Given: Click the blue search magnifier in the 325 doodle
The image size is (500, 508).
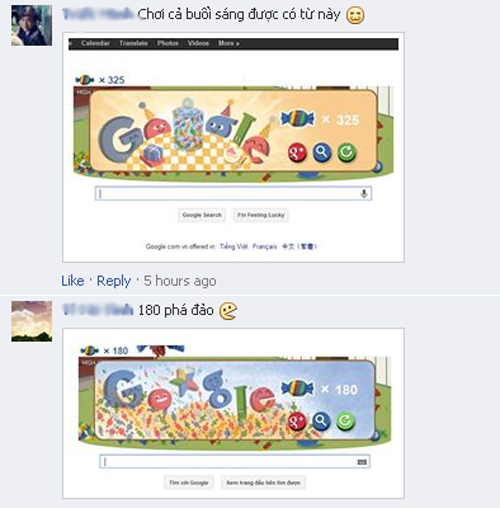Looking at the screenshot, I should click(x=322, y=152).
